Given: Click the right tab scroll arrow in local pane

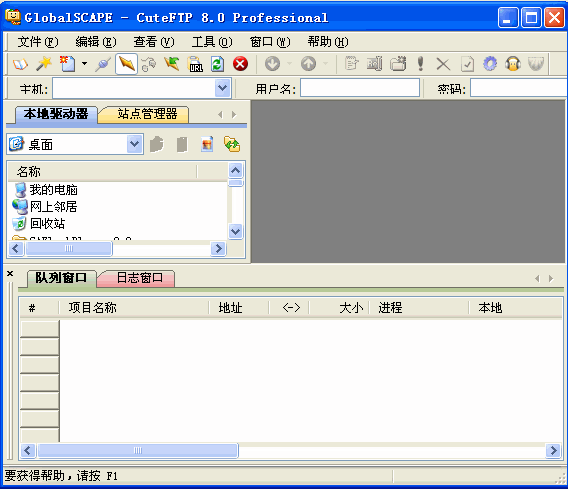Looking at the screenshot, I should 234,114.
